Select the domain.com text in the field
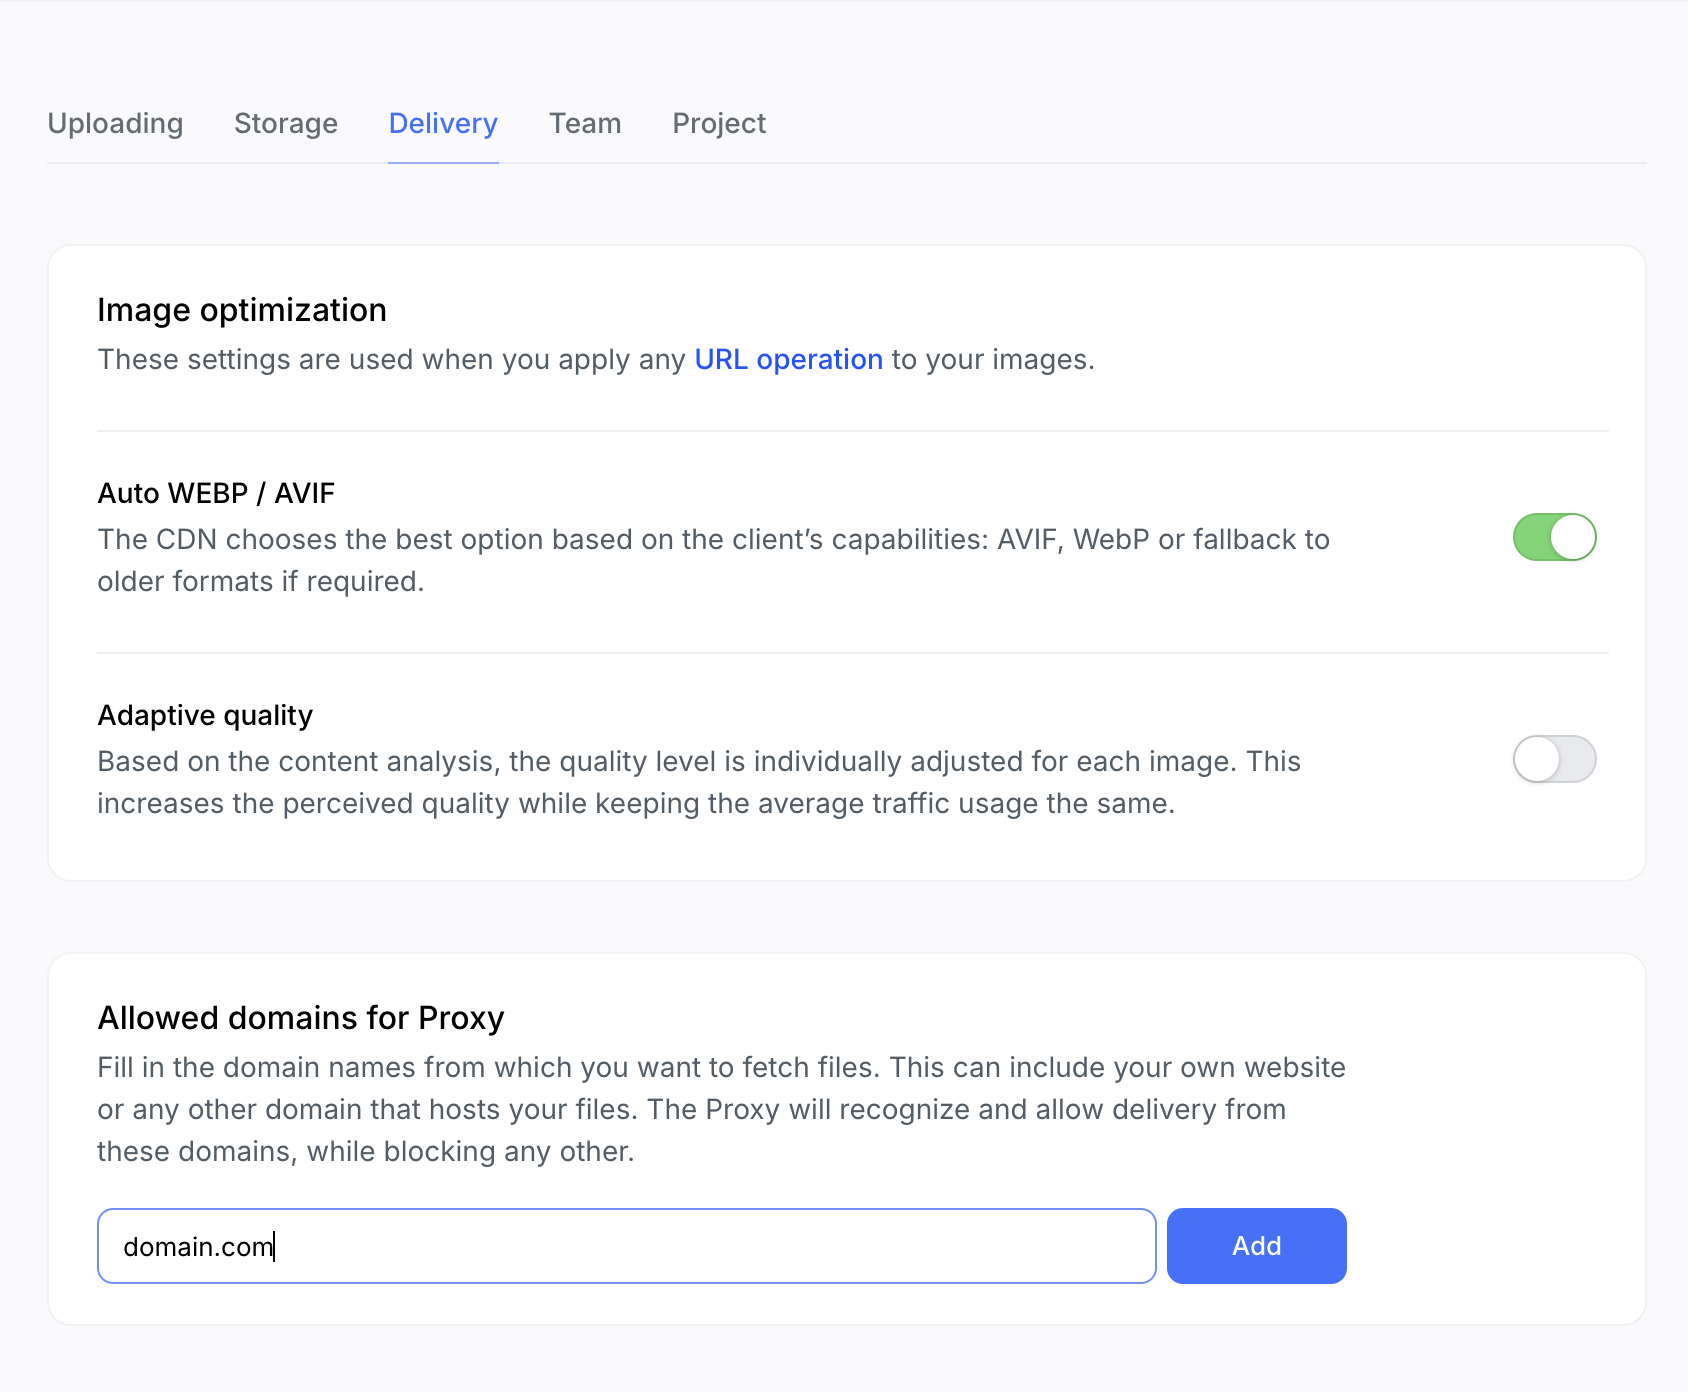The height and width of the screenshot is (1392, 1688). [197, 1246]
